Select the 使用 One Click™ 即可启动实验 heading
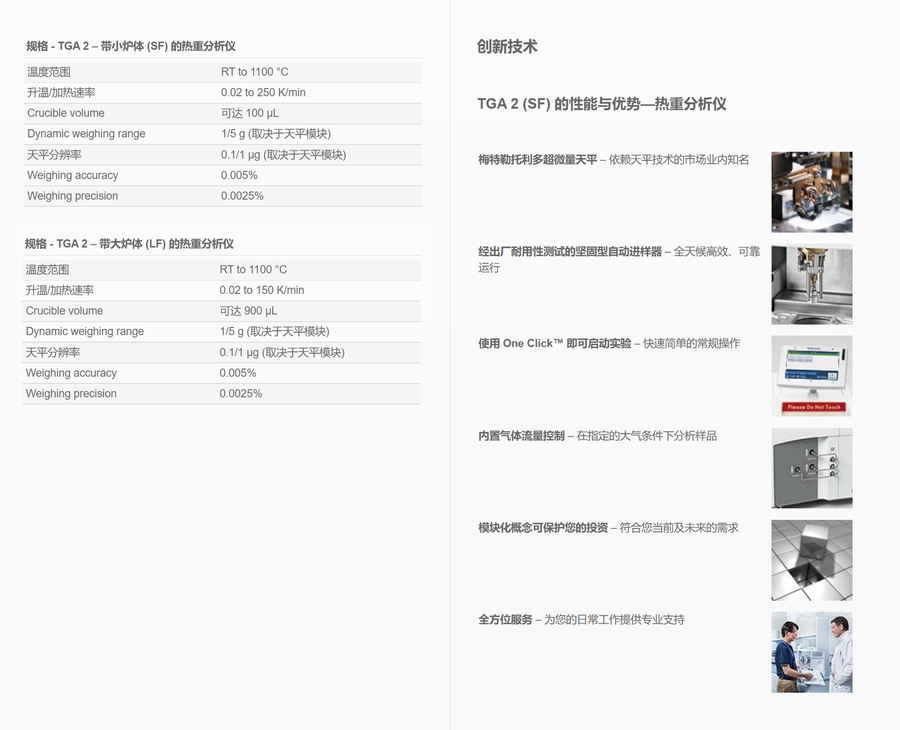The image size is (900, 730). [x=554, y=343]
